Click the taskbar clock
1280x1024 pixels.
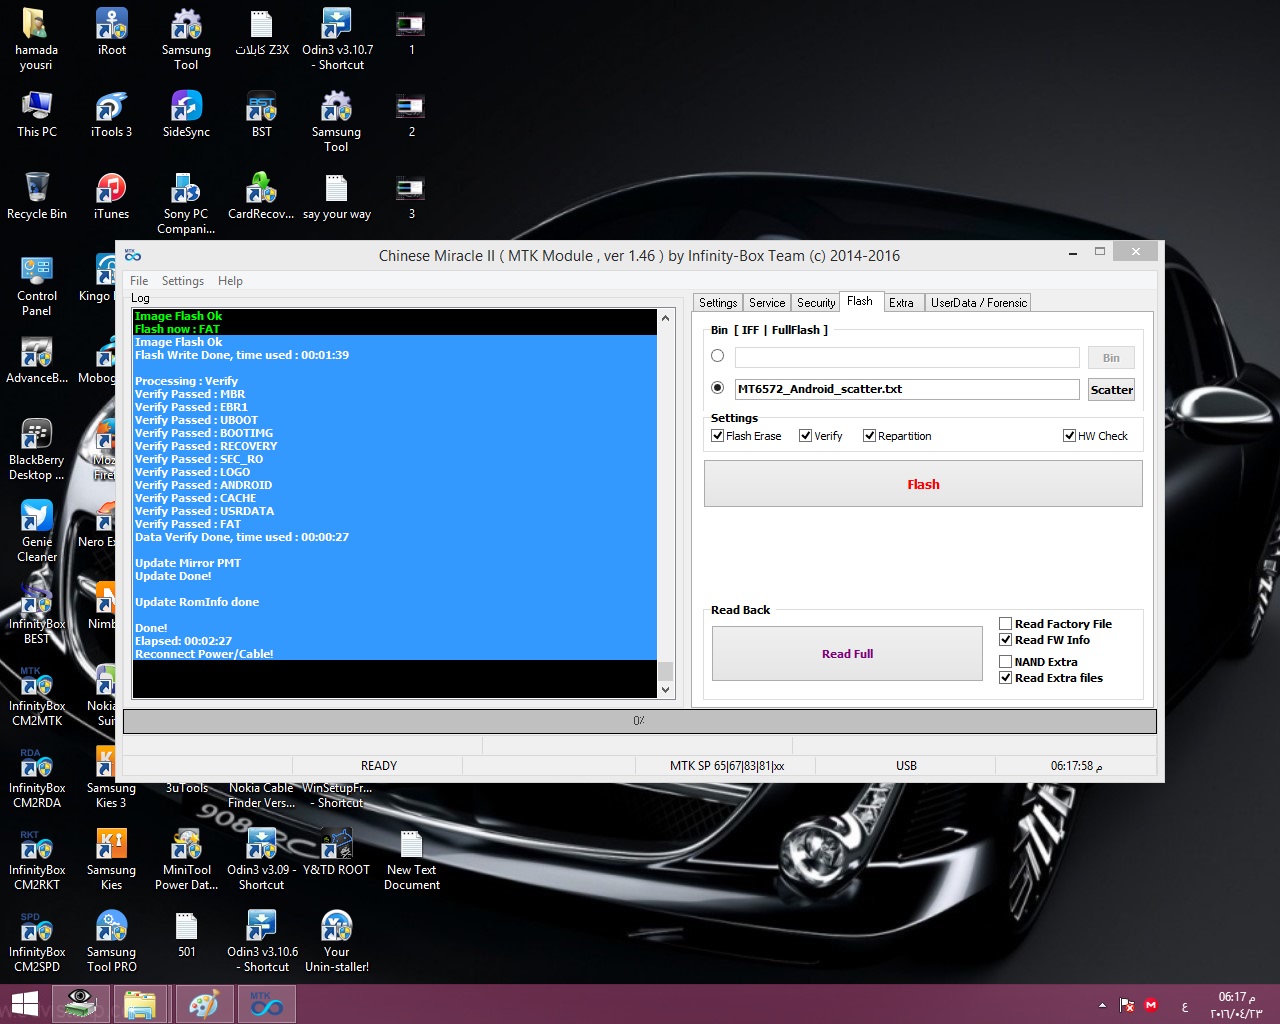tap(1236, 1005)
